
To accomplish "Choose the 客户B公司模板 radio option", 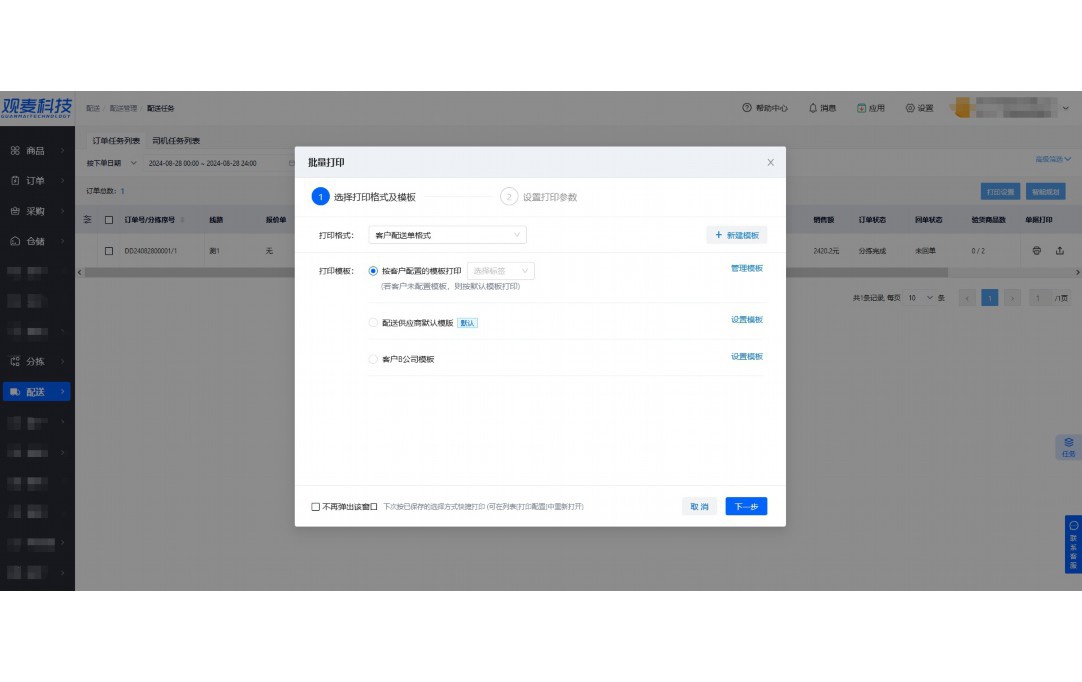I will point(374,359).
